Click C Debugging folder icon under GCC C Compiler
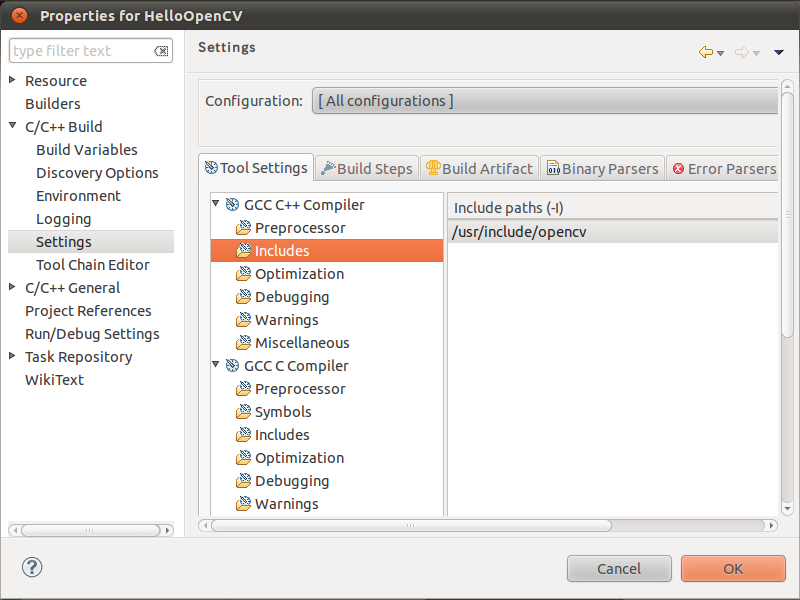800x600 pixels. click(243, 481)
